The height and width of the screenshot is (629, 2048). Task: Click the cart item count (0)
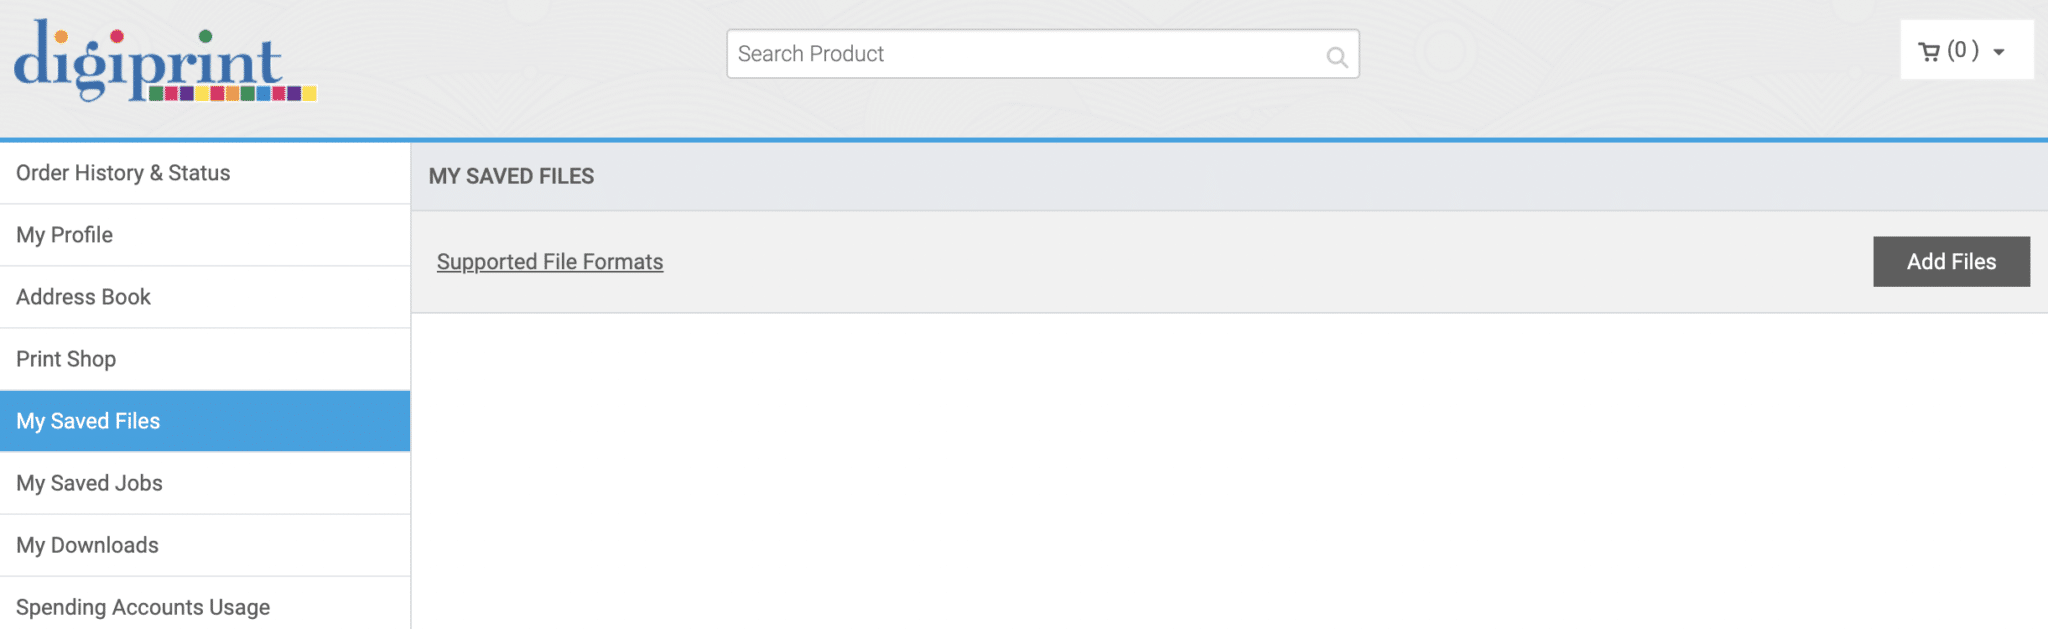click(1963, 50)
